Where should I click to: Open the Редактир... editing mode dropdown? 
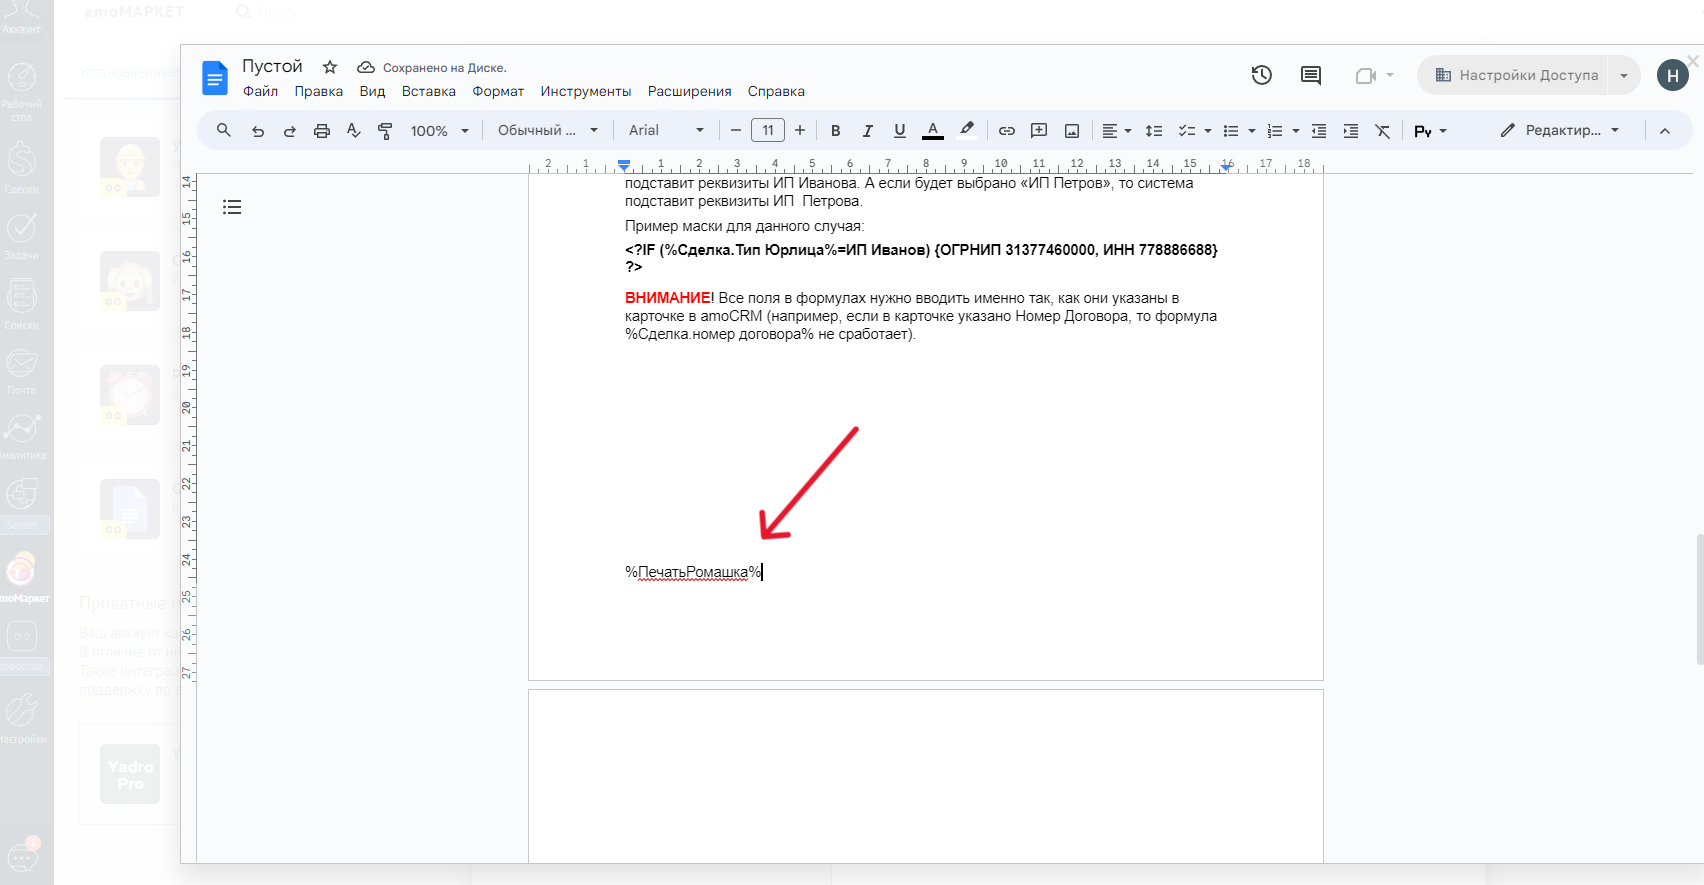pyautogui.click(x=1560, y=130)
